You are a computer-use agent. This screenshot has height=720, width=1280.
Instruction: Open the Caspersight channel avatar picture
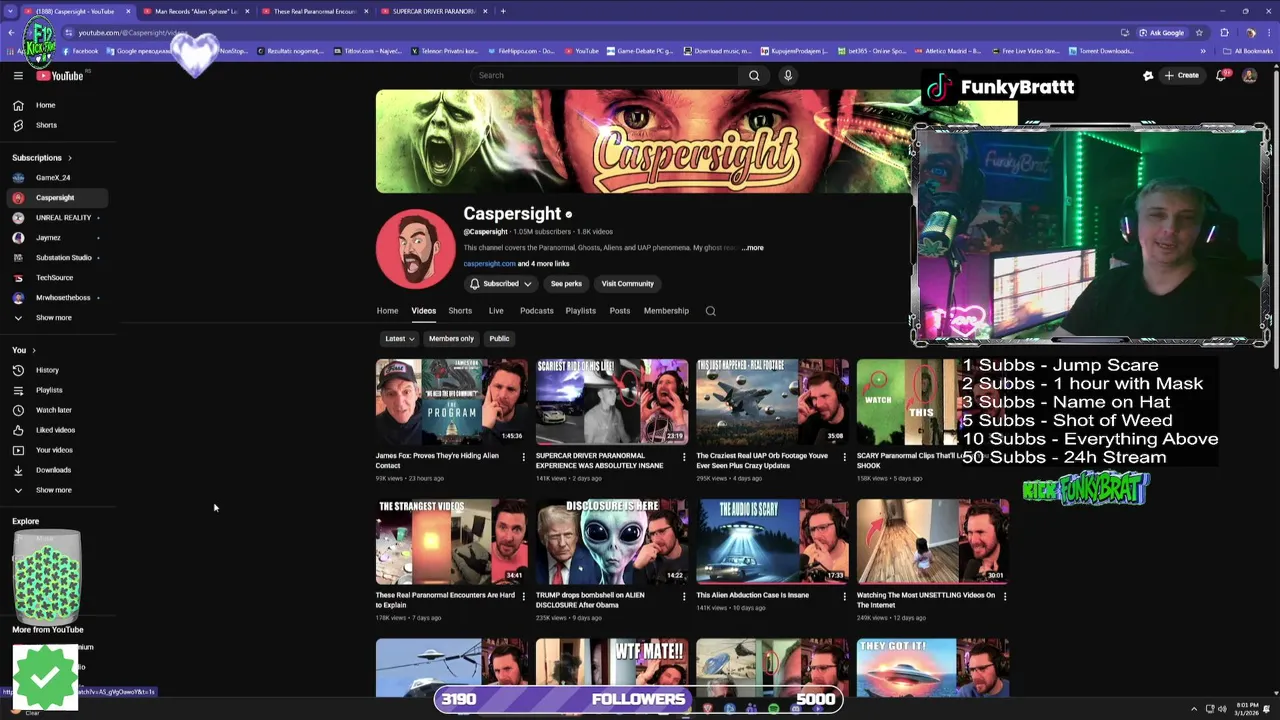pyautogui.click(x=414, y=249)
